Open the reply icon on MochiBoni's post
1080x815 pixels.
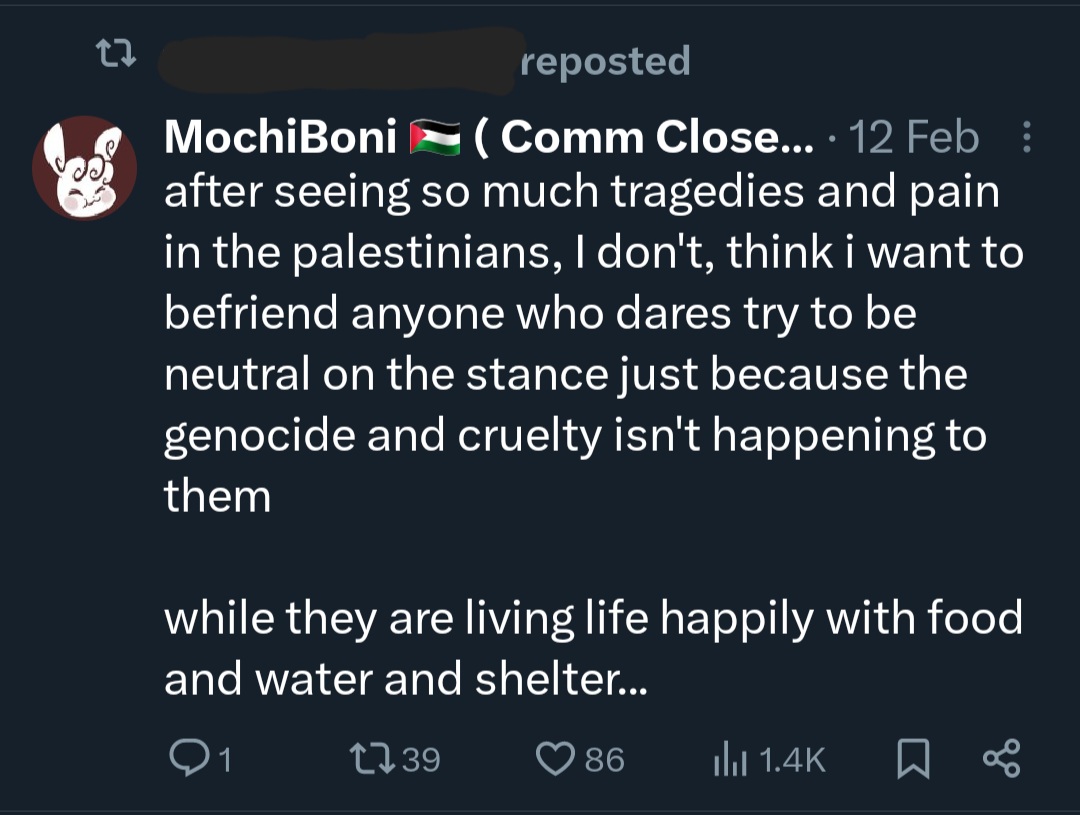click(186, 760)
